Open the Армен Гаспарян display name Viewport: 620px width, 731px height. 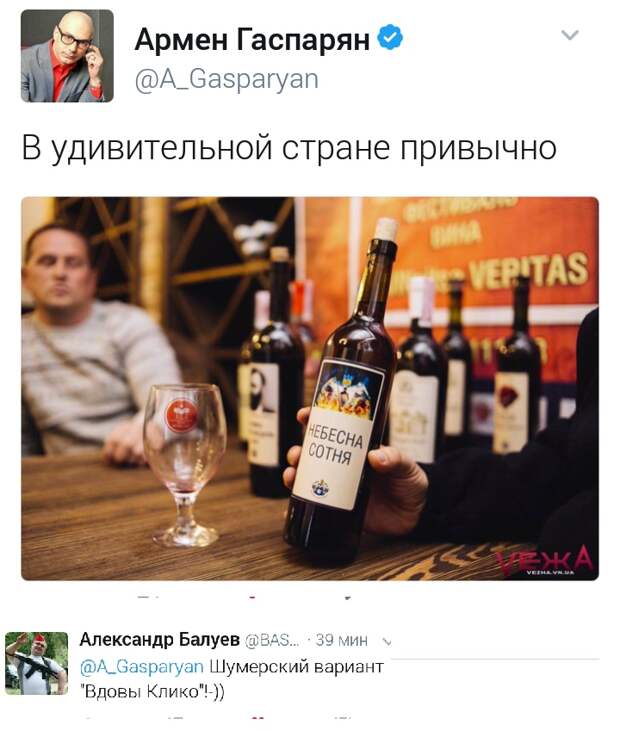(252, 39)
